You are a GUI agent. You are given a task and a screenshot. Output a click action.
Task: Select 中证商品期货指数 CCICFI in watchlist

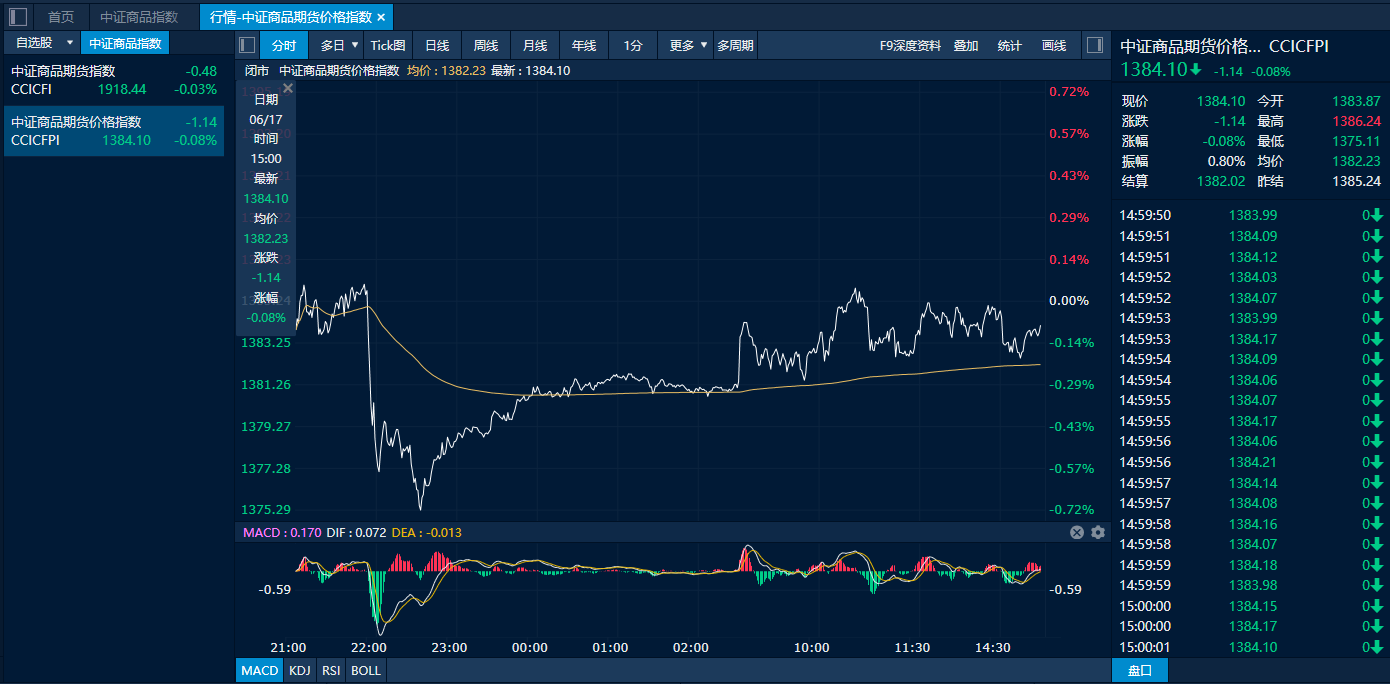[x=113, y=80]
